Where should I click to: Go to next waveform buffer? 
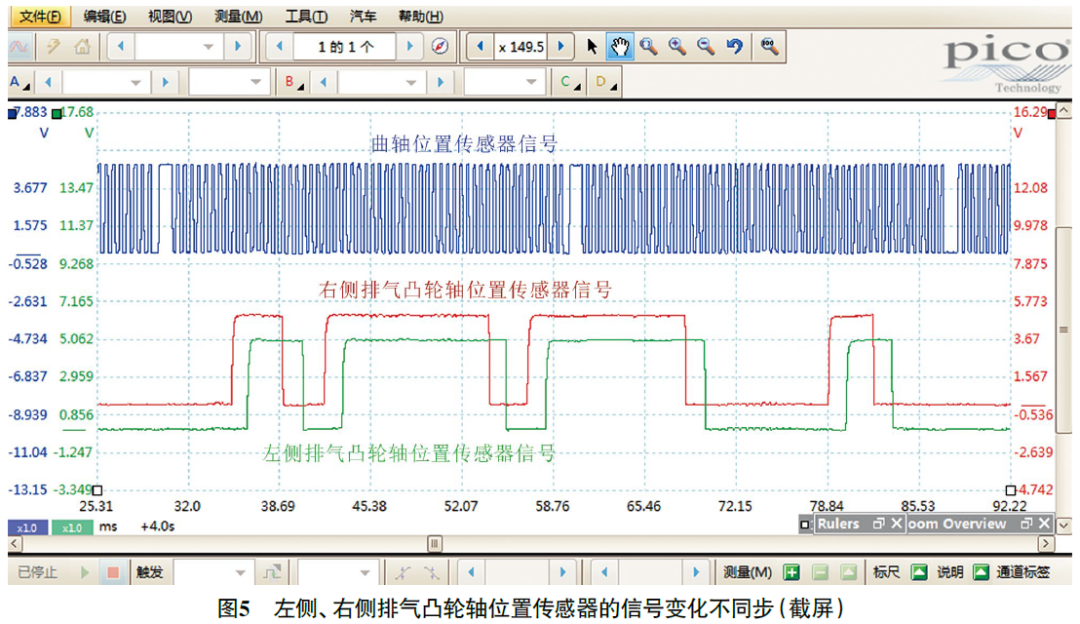pos(410,47)
